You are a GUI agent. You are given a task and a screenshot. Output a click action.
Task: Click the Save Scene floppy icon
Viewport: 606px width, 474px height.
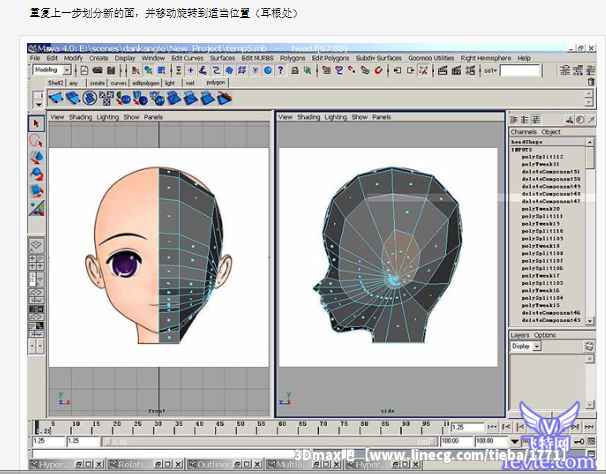(111, 70)
